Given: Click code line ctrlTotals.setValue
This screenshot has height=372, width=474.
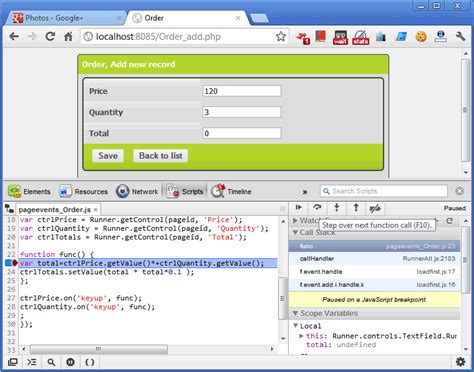Looking at the screenshot, I should [107, 272].
